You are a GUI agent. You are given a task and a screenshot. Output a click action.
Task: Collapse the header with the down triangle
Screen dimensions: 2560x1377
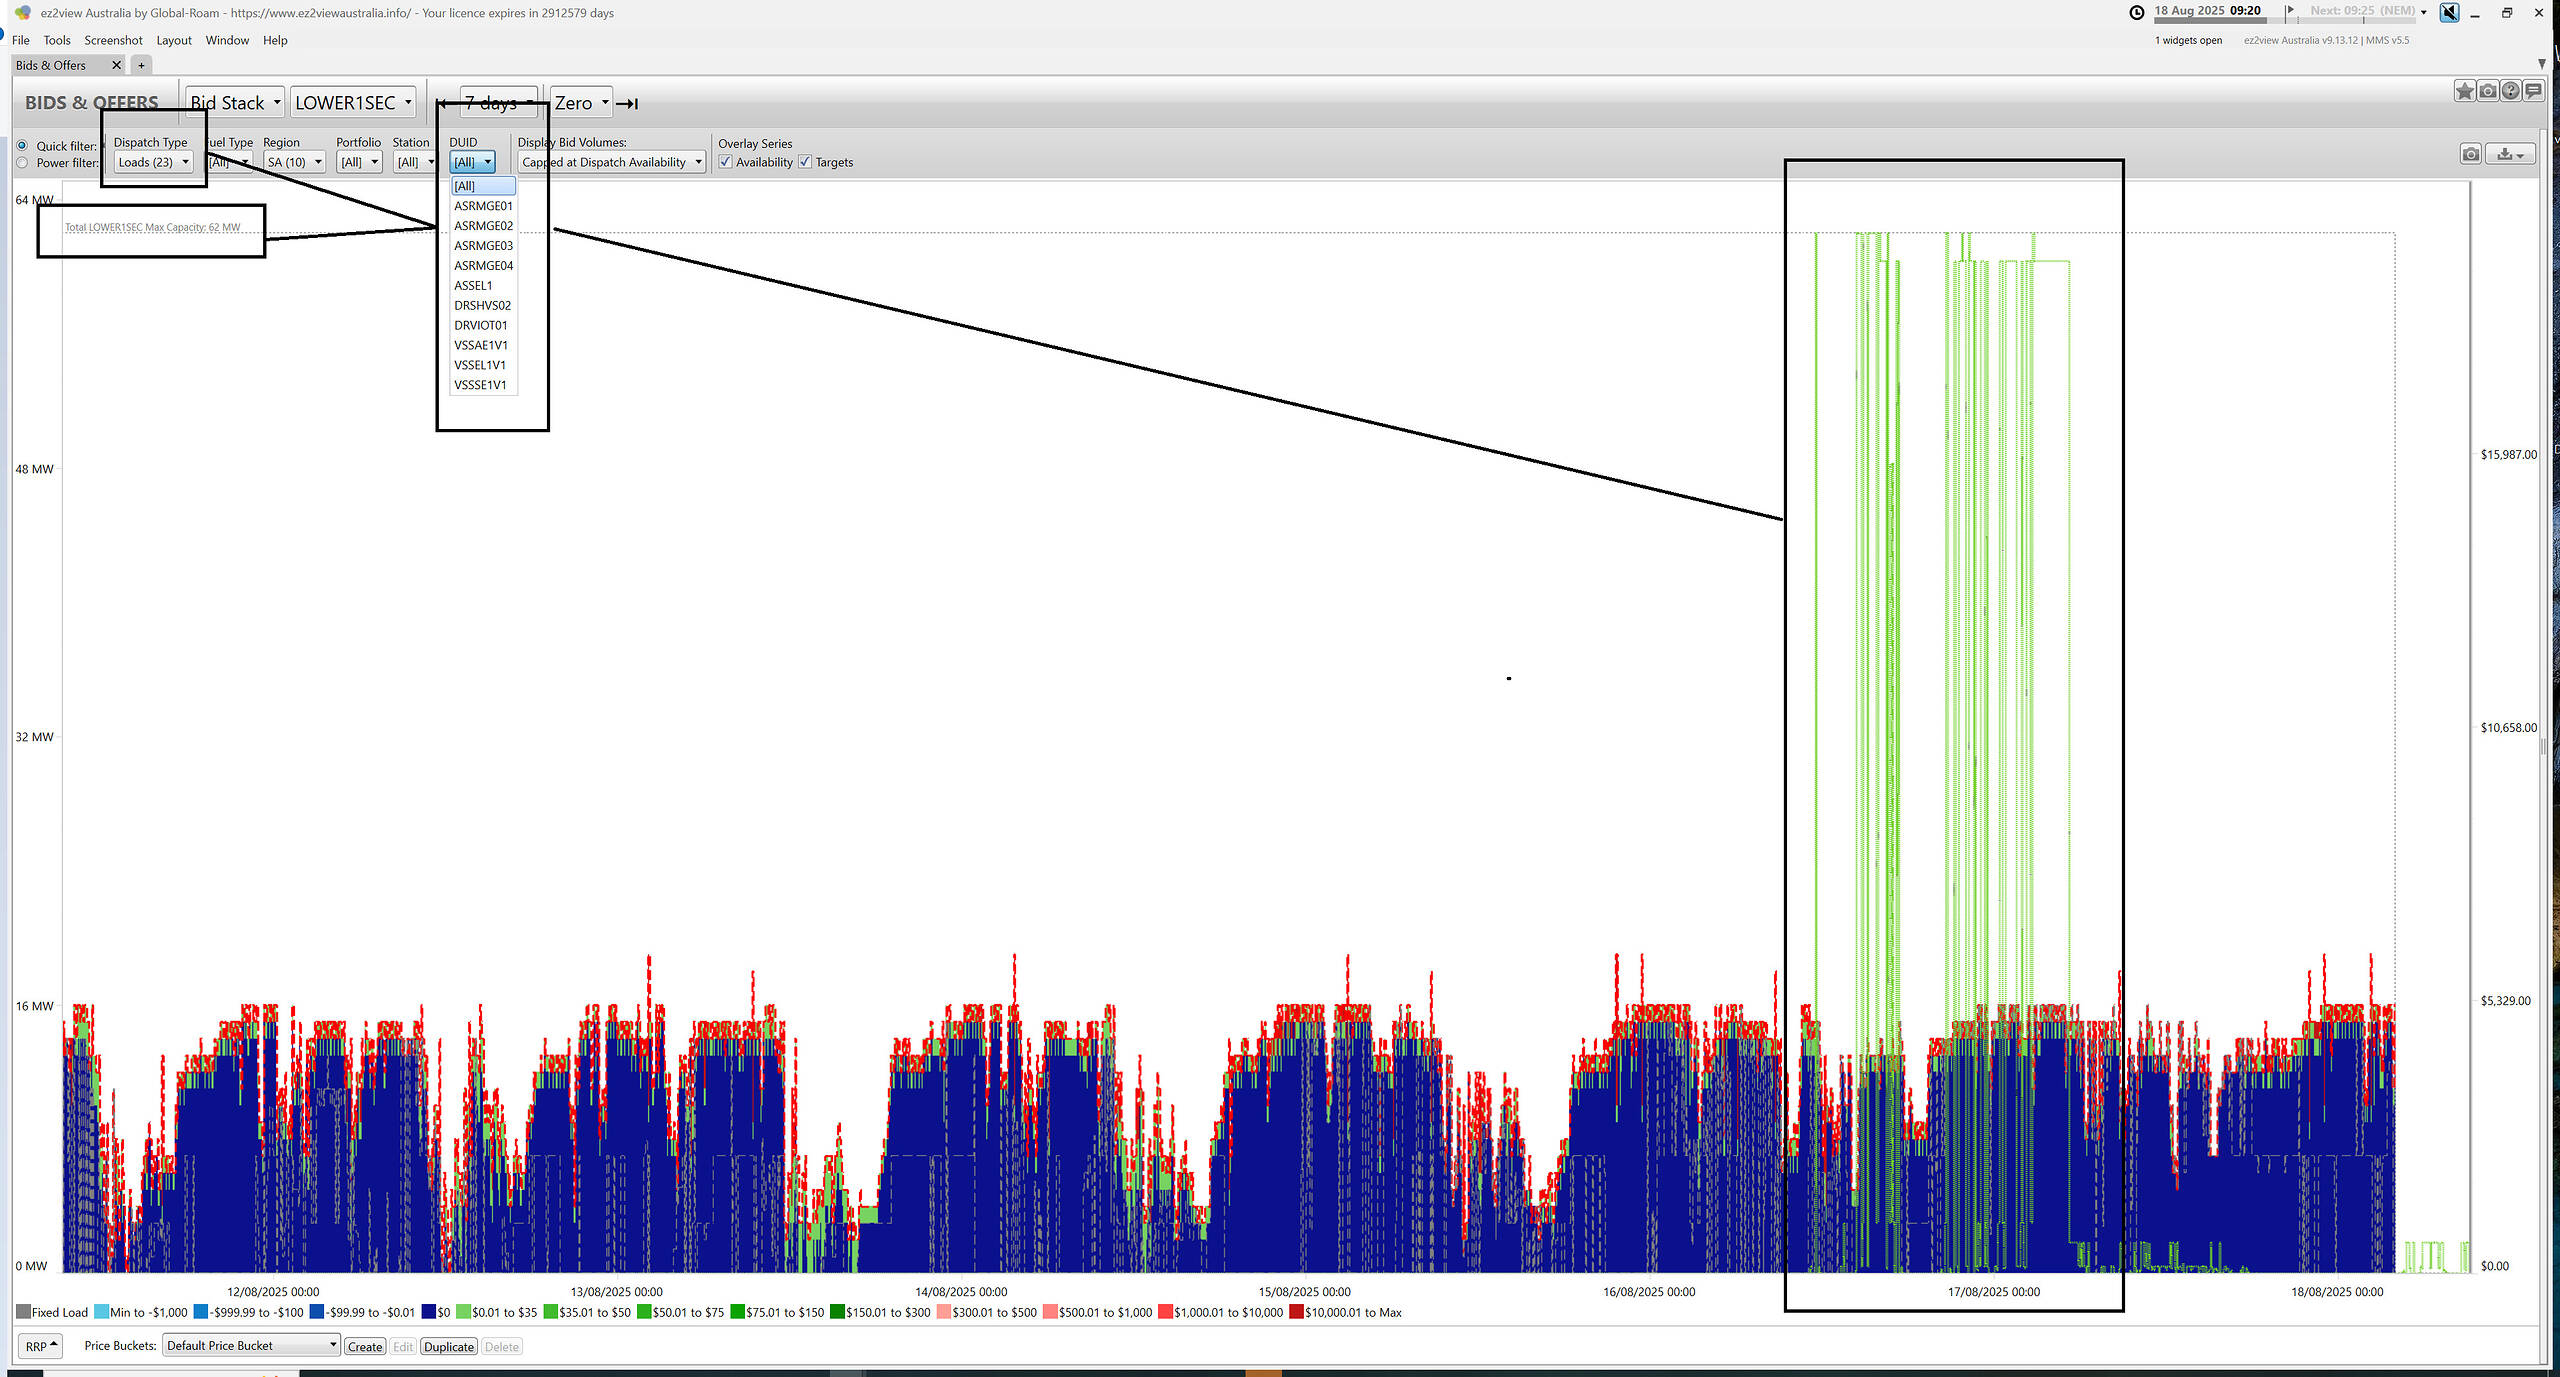point(2541,64)
